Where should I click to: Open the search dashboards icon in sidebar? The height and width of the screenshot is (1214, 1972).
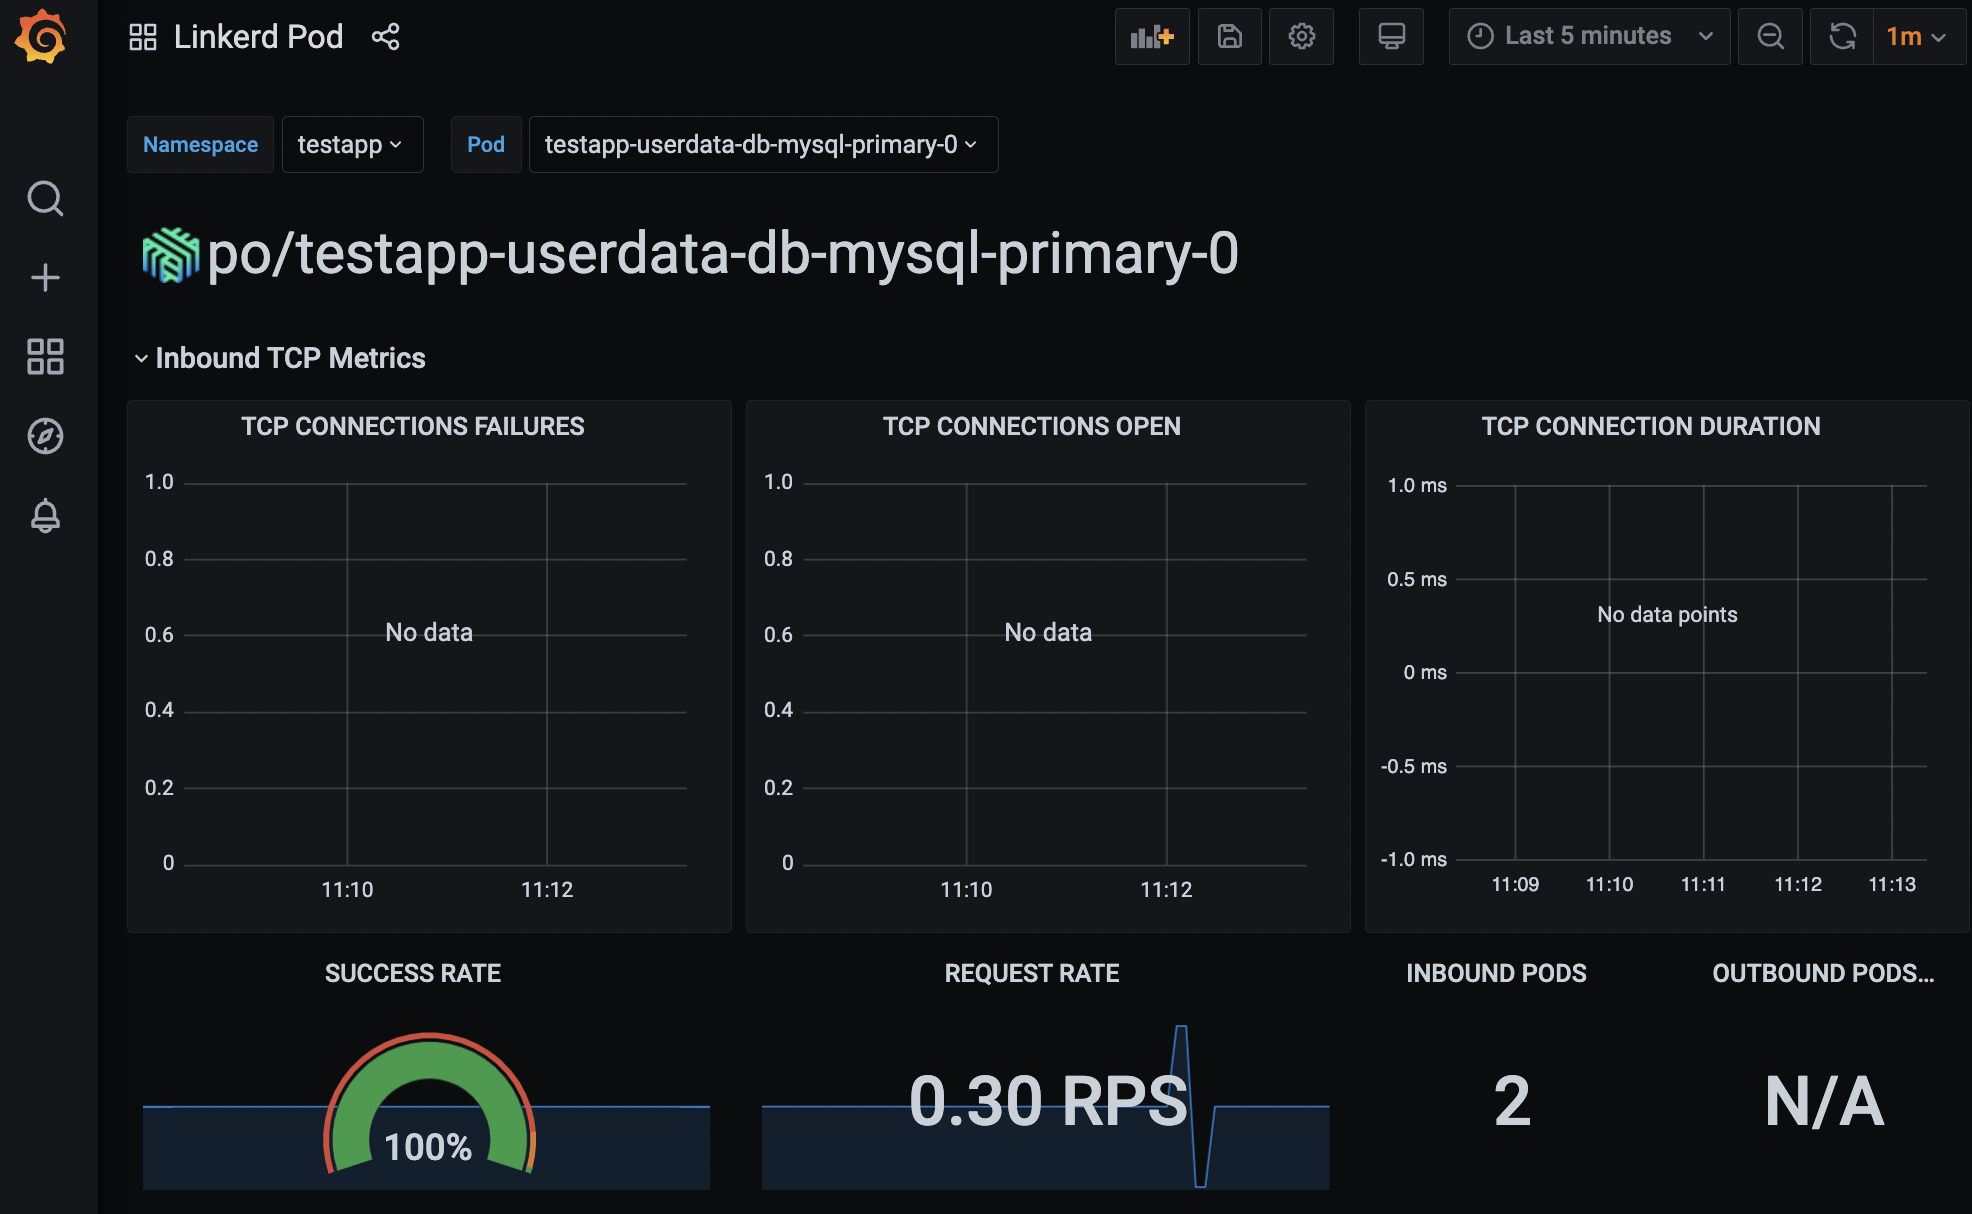(45, 198)
